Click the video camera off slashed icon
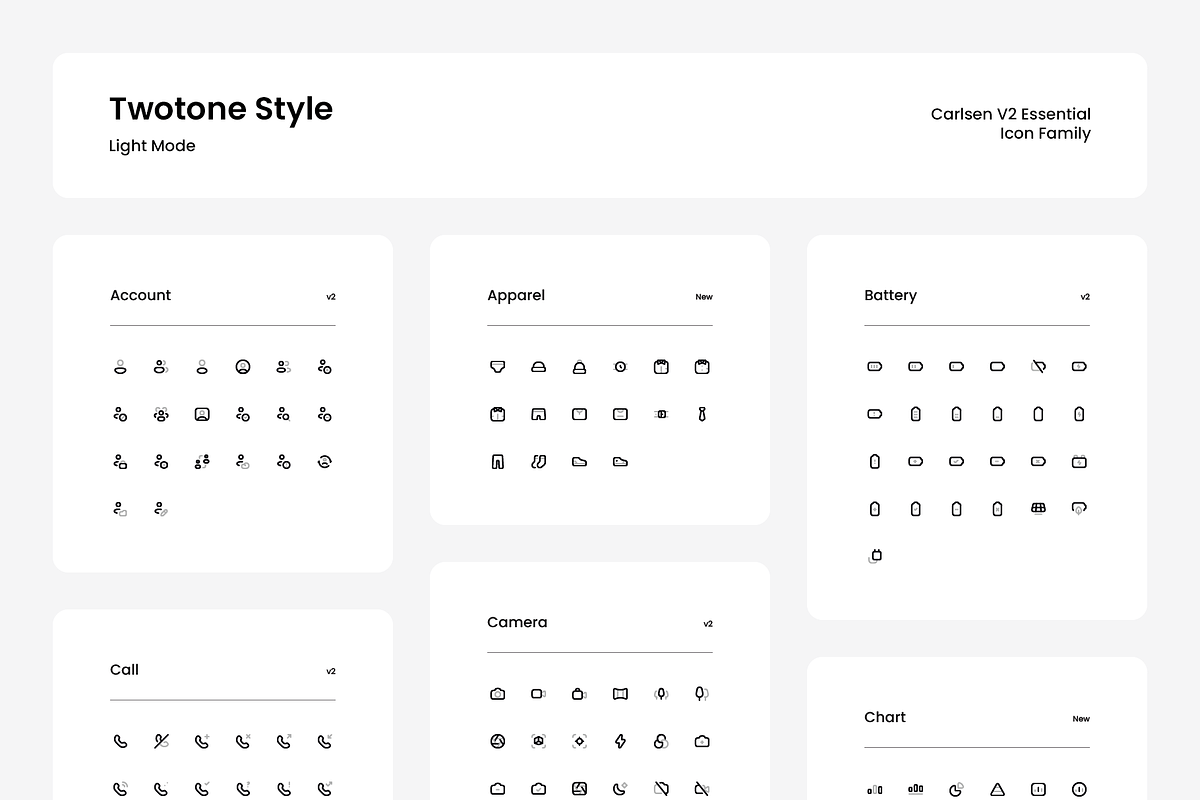The width and height of the screenshot is (1200, 800). pyautogui.click(x=702, y=788)
